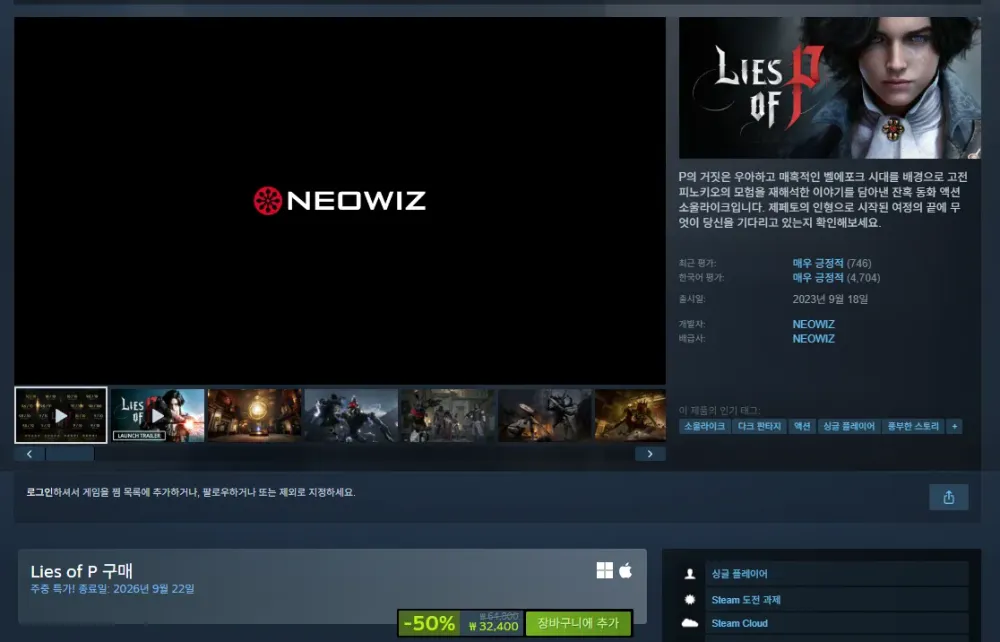This screenshot has width=1000, height=642.
Task: Click 장바구니에 추가 button
Action: point(578,623)
